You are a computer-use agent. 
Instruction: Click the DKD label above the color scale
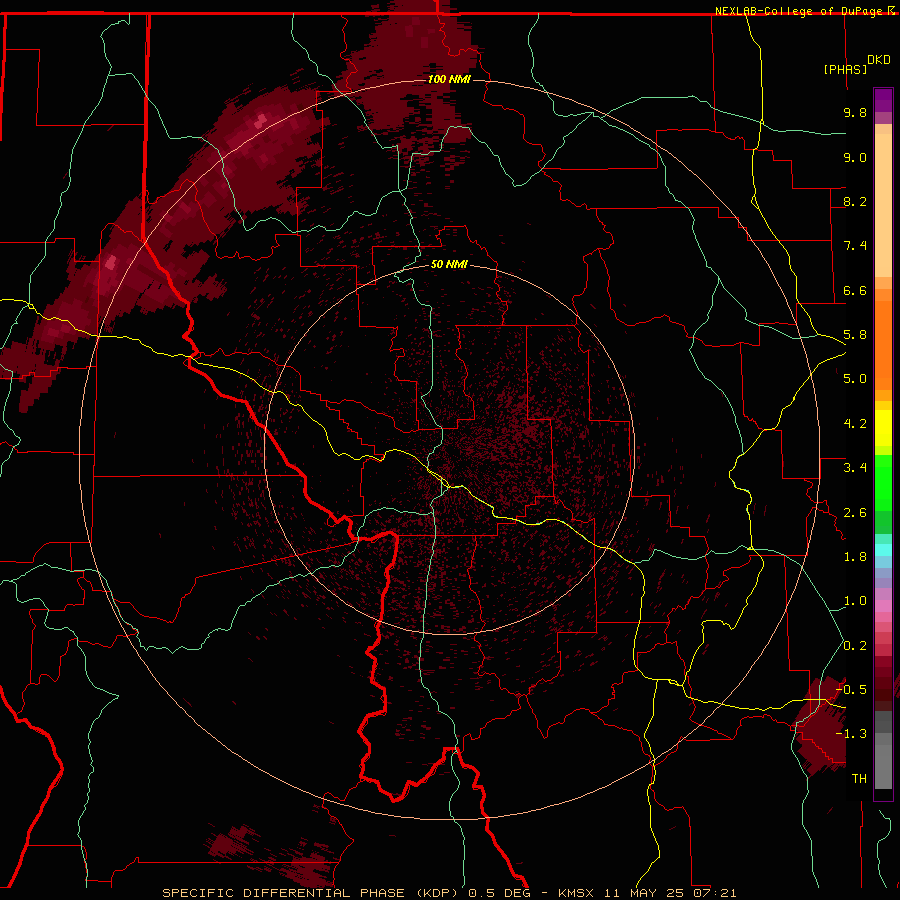coord(879,60)
